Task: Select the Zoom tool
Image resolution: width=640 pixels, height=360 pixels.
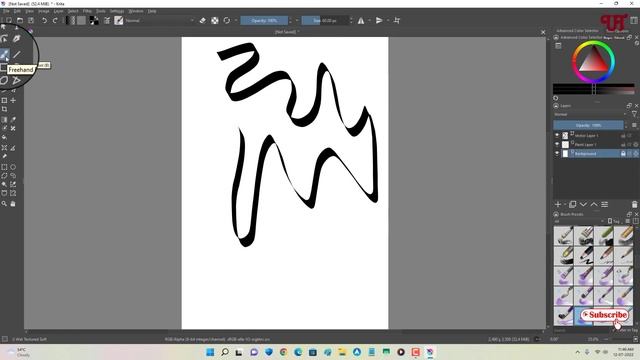Action: [4, 203]
